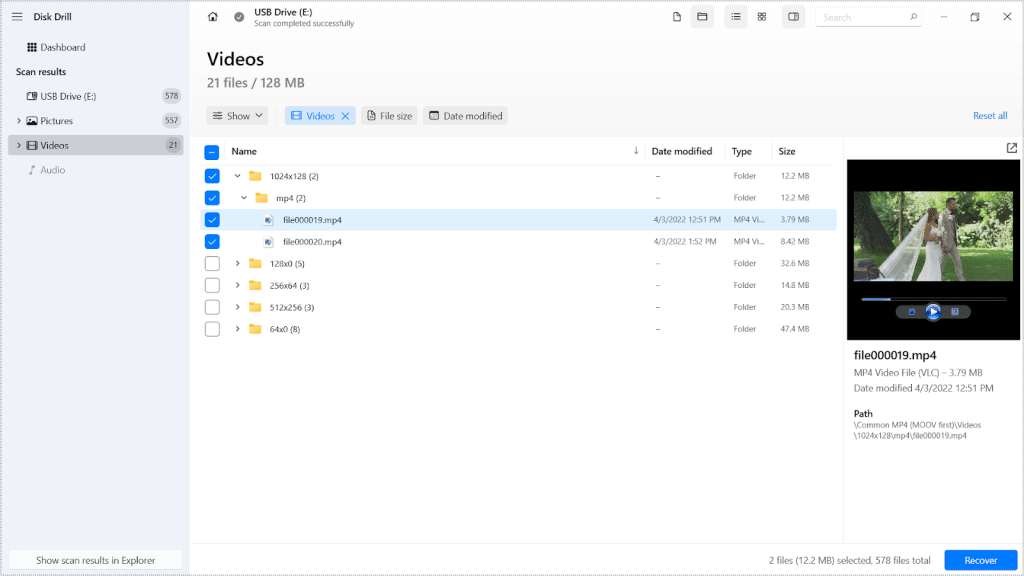Check the 128x0 folder checkbox
The width and height of the screenshot is (1024, 576).
click(212, 264)
